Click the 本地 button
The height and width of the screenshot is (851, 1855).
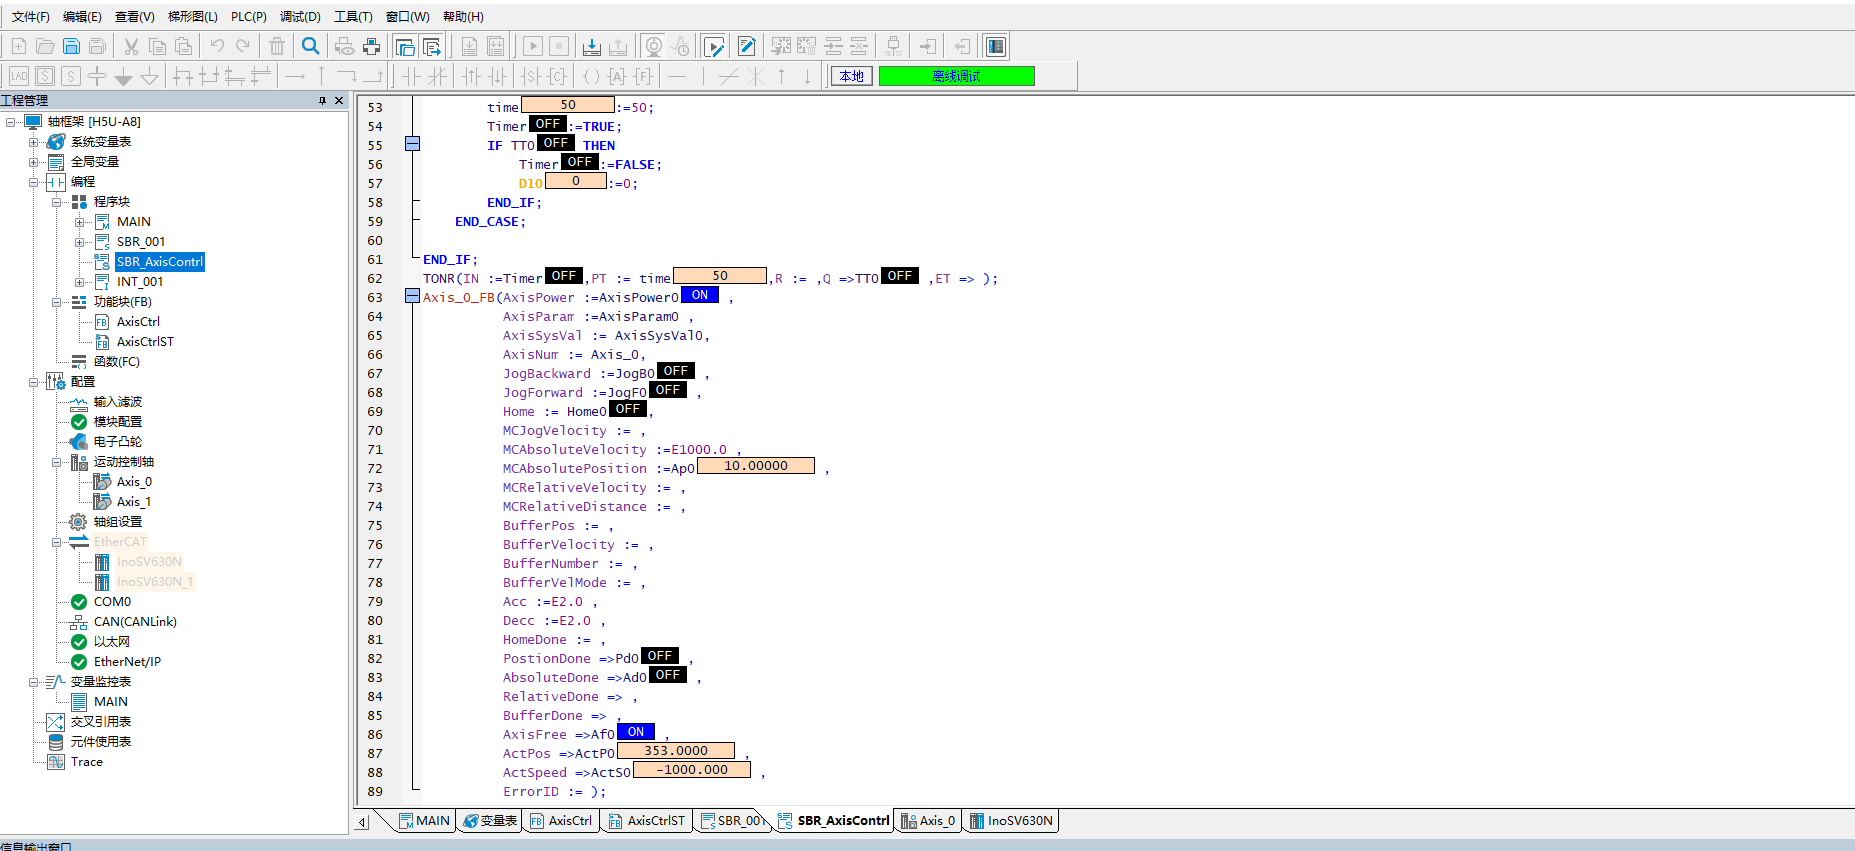(x=852, y=76)
